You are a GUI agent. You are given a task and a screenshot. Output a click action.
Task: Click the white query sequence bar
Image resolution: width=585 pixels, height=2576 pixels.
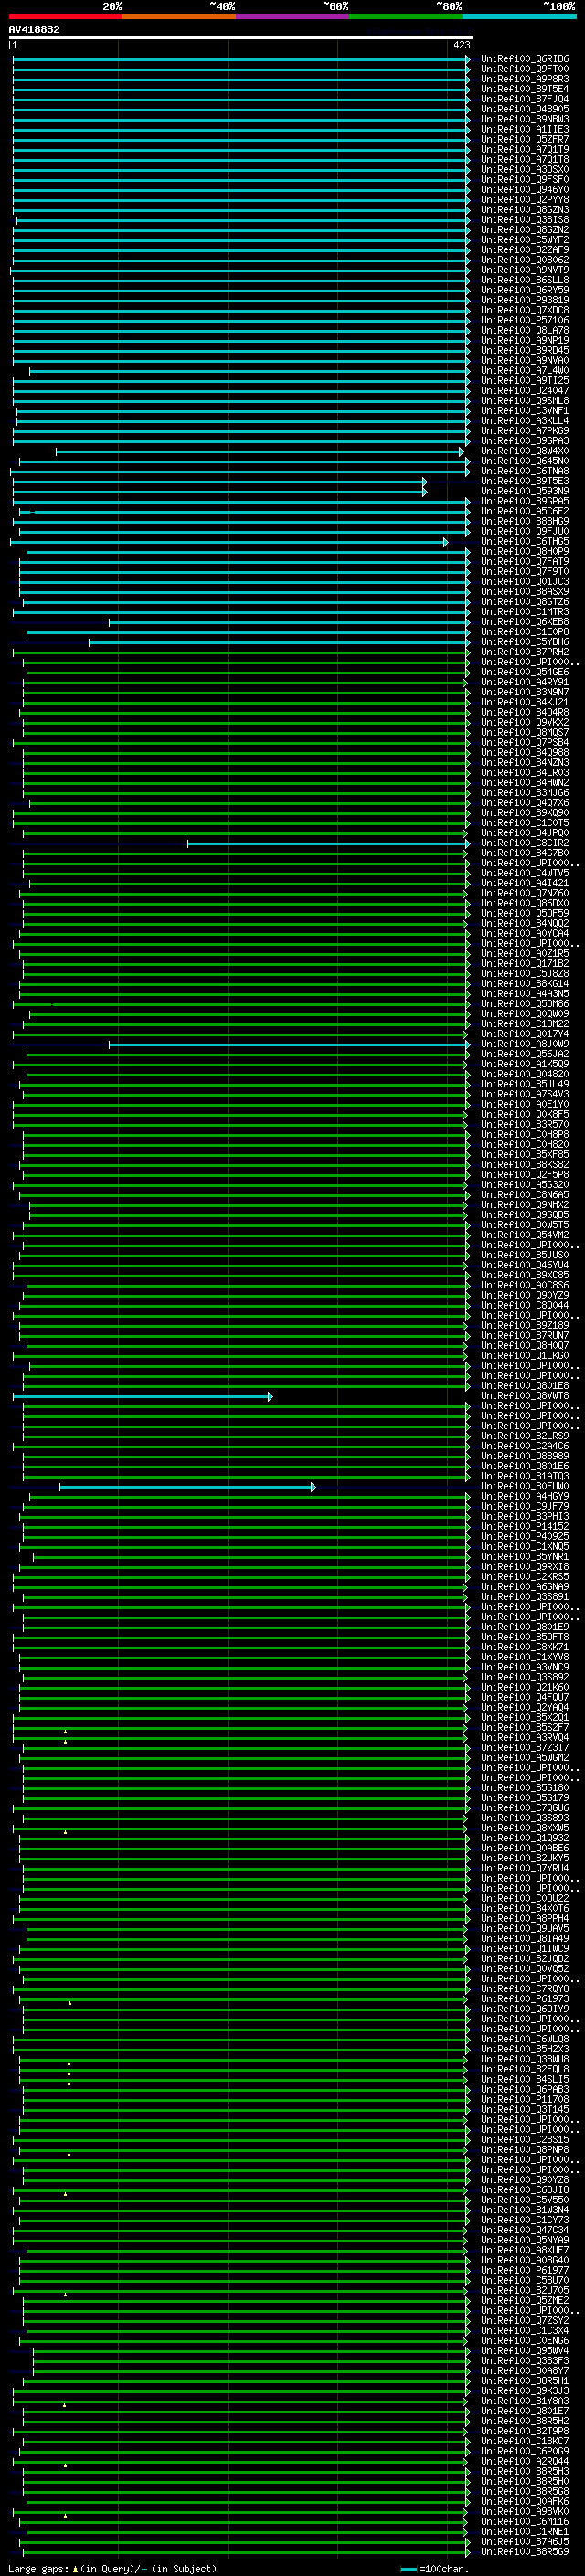tap(241, 37)
